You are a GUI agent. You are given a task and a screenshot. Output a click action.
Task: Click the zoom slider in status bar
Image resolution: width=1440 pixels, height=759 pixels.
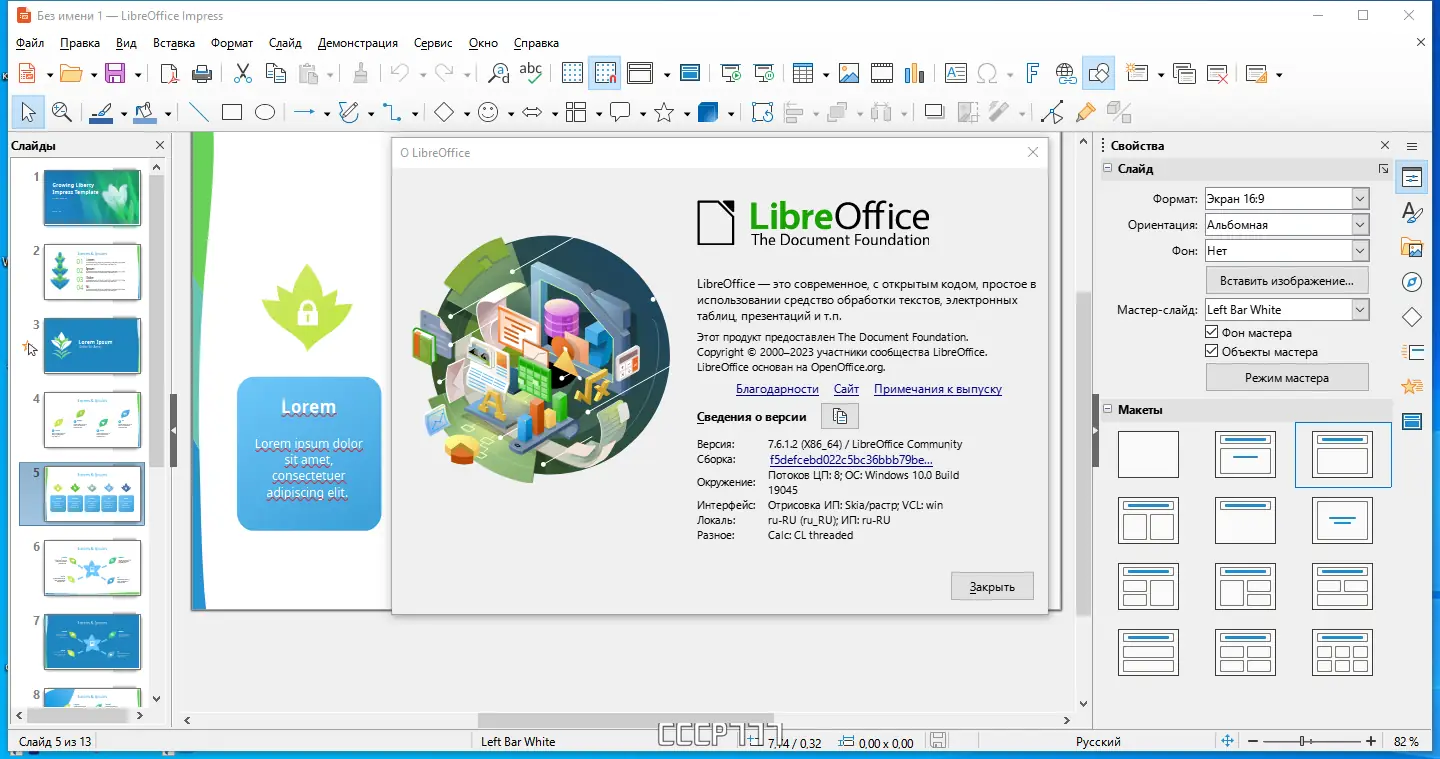[x=1313, y=741]
